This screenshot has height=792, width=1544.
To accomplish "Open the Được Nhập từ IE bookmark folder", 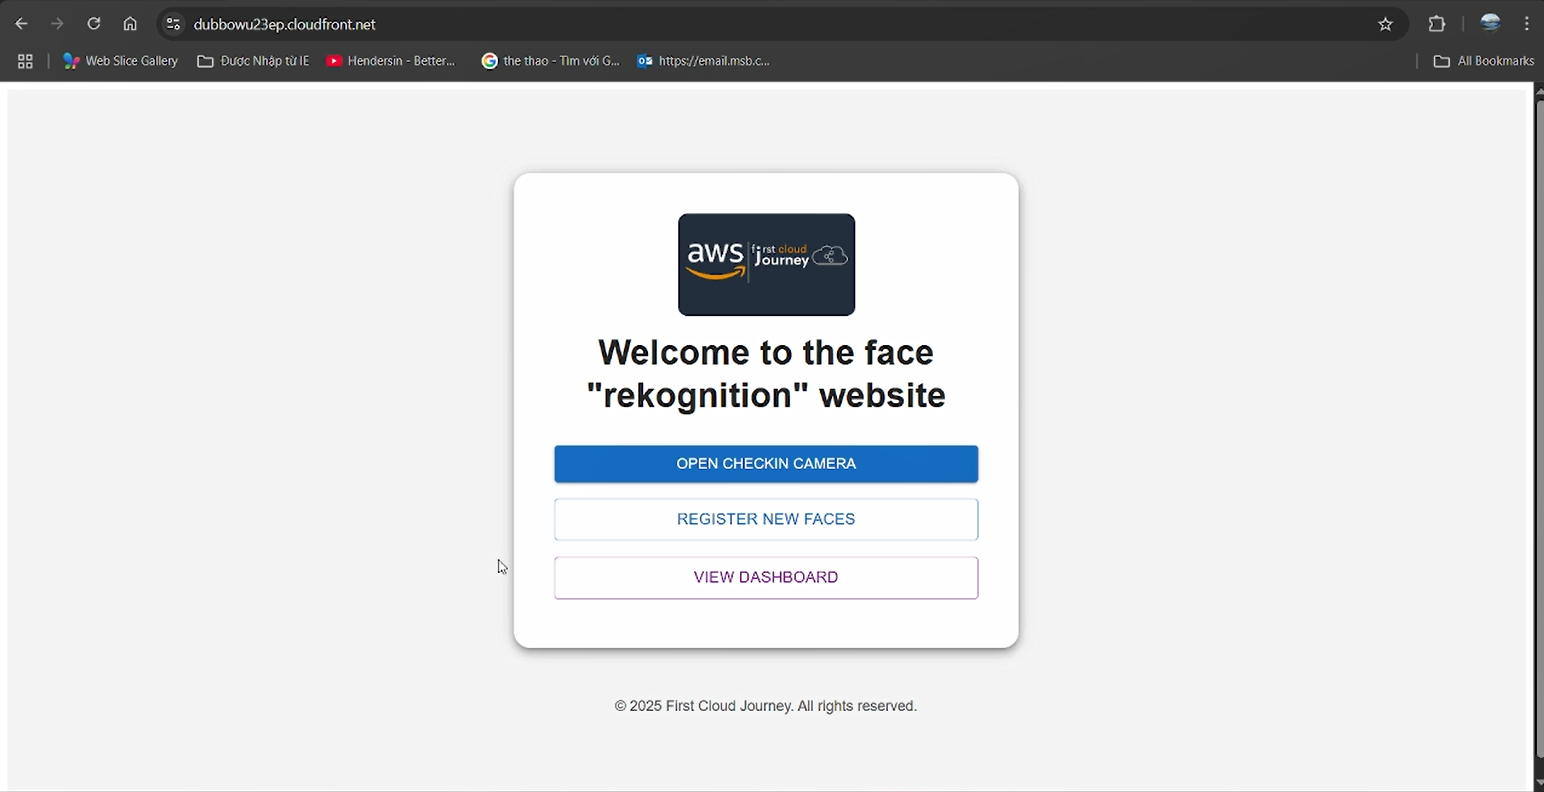I will (253, 61).
